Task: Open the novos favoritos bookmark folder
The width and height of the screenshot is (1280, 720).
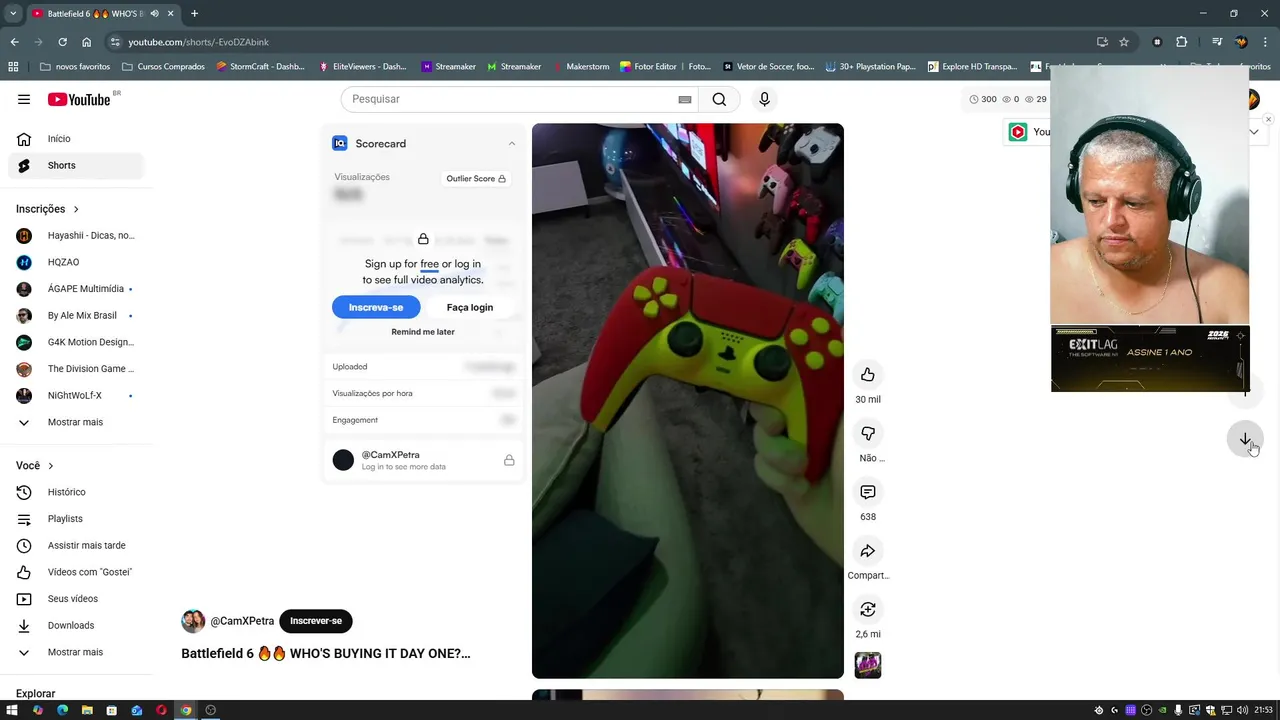Action: (75, 66)
